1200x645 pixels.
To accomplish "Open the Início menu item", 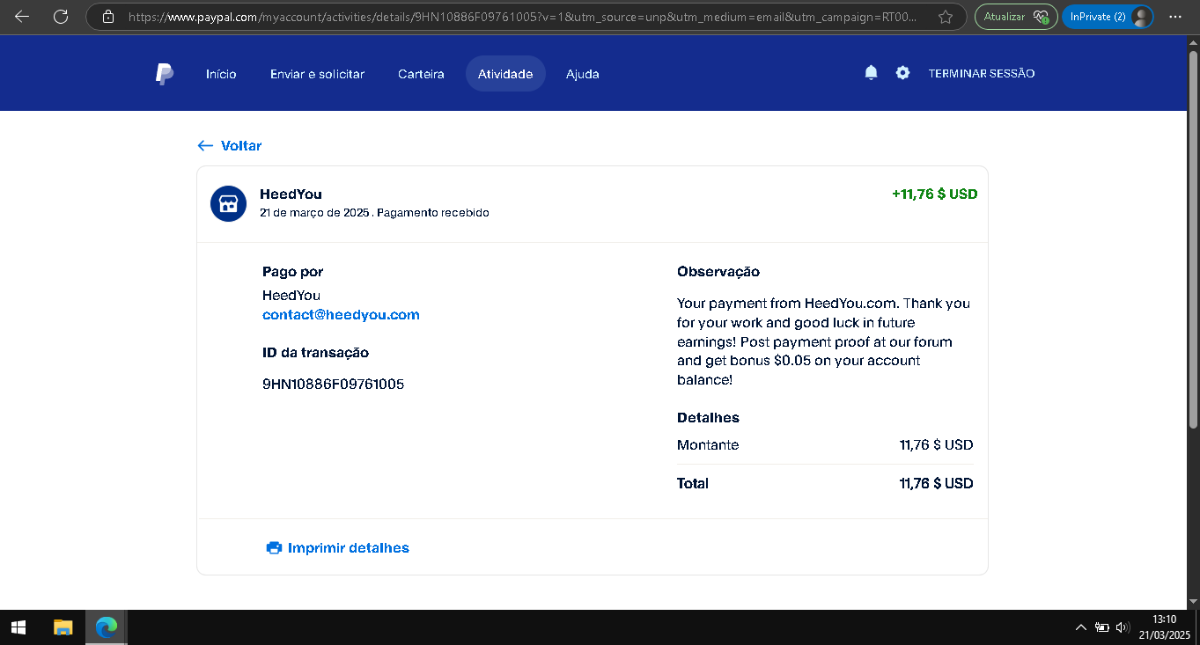I will click(x=221, y=74).
